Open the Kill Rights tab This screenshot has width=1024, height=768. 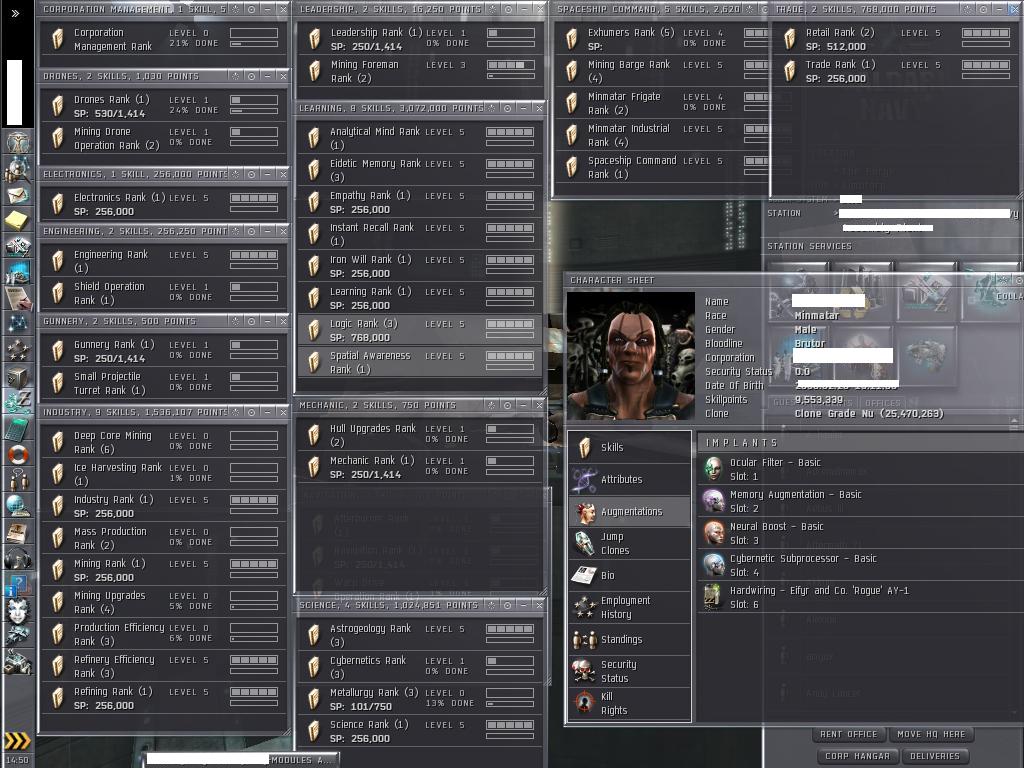(630, 703)
